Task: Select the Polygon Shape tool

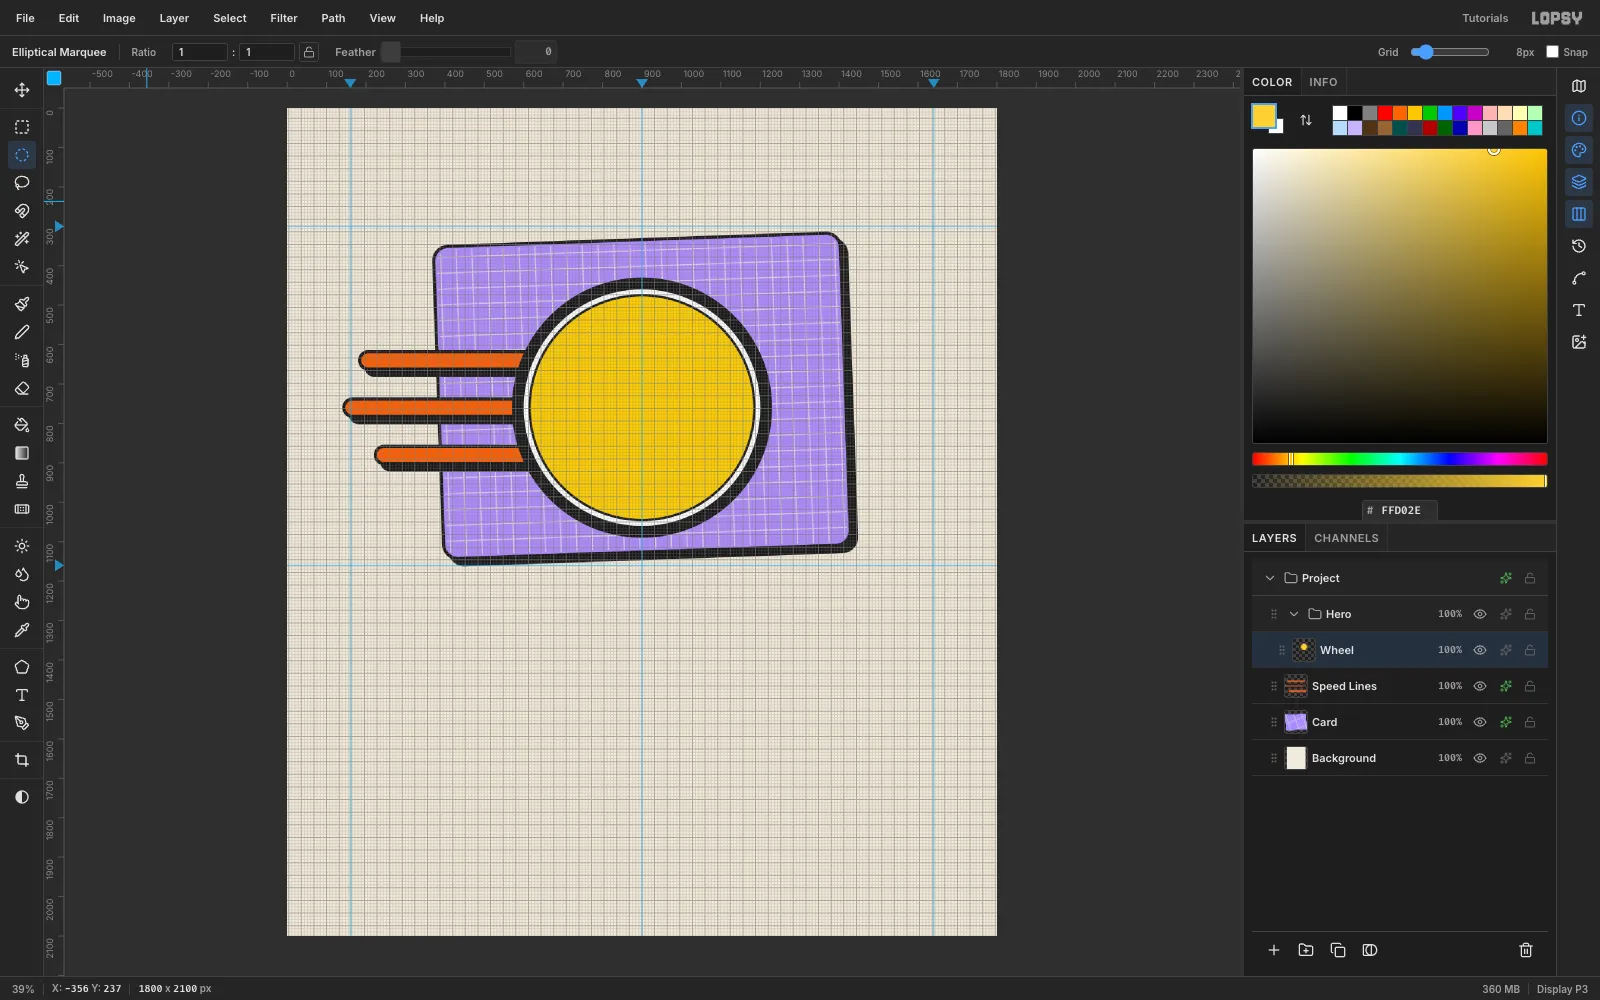Action: click(x=22, y=667)
